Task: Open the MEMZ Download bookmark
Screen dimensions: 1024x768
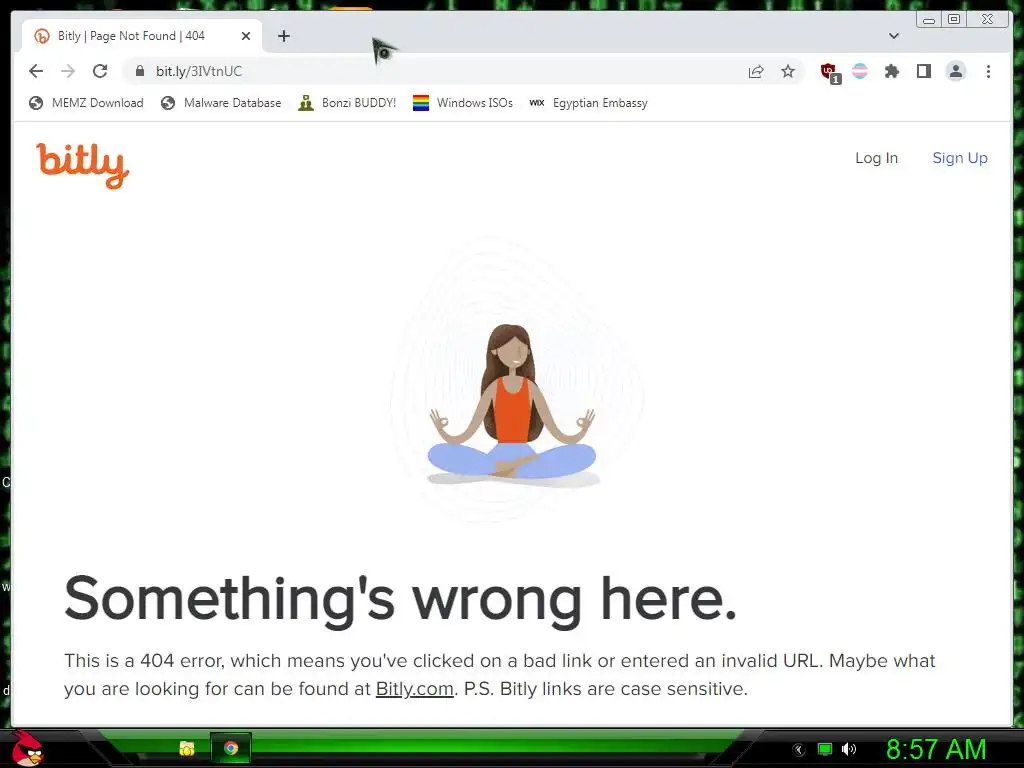Action: pyautogui.click(x=86, y=103)
